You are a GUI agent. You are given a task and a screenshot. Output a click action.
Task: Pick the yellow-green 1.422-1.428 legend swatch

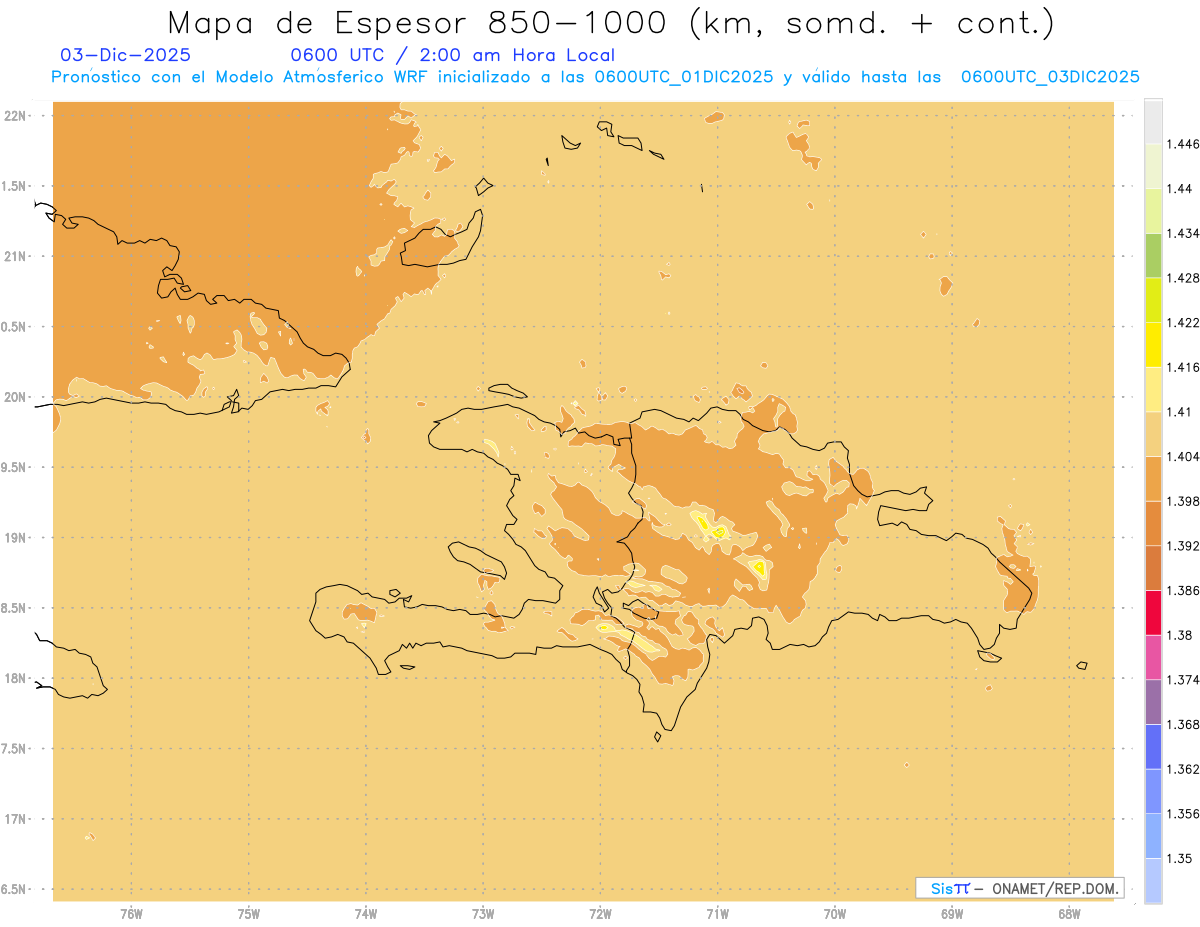click(x=1153, y=300)
